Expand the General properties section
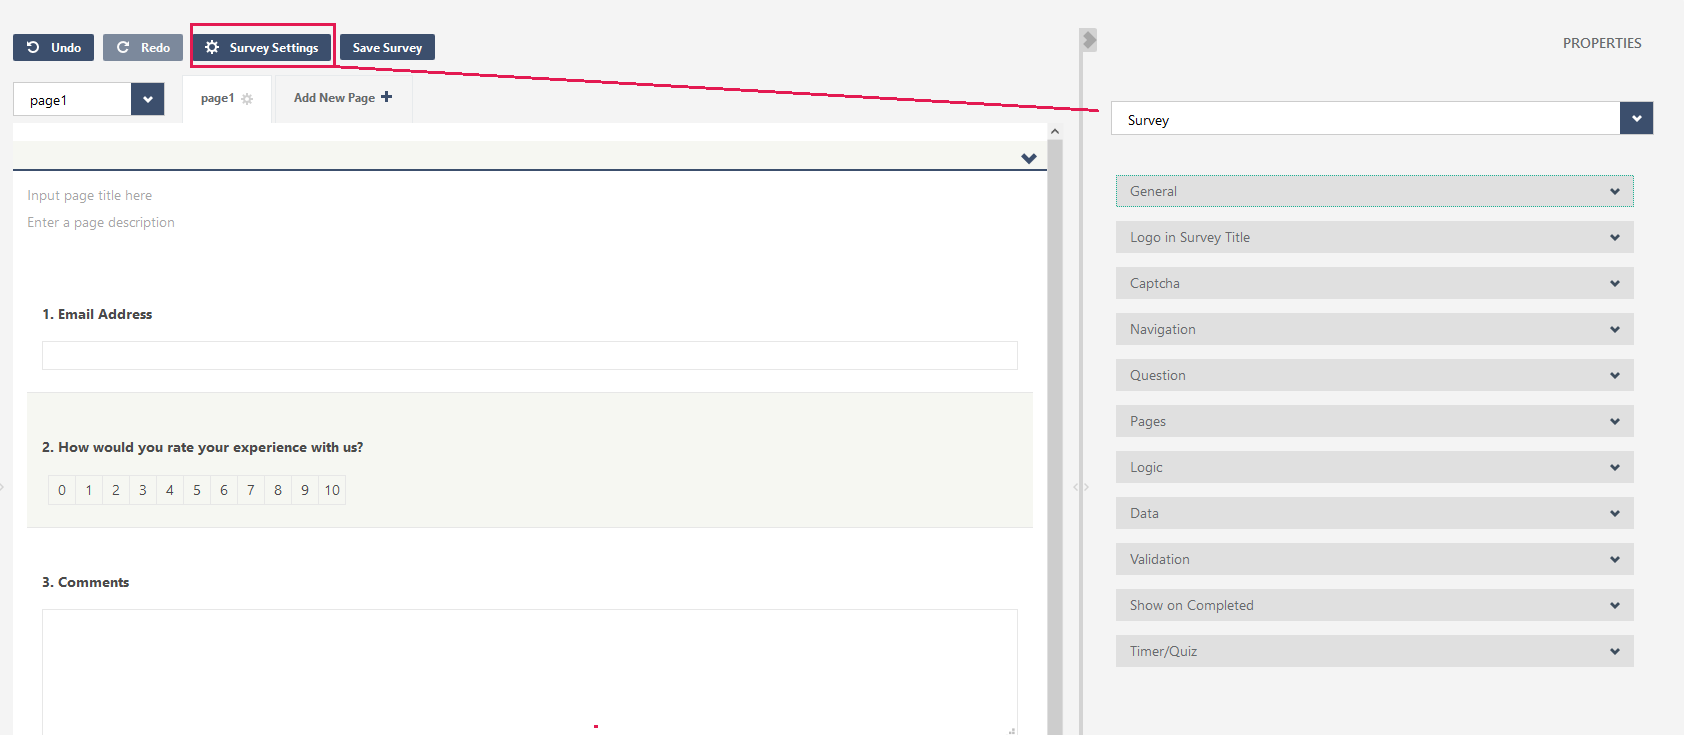This screenshot has width=1684, height=735. 1375,191
